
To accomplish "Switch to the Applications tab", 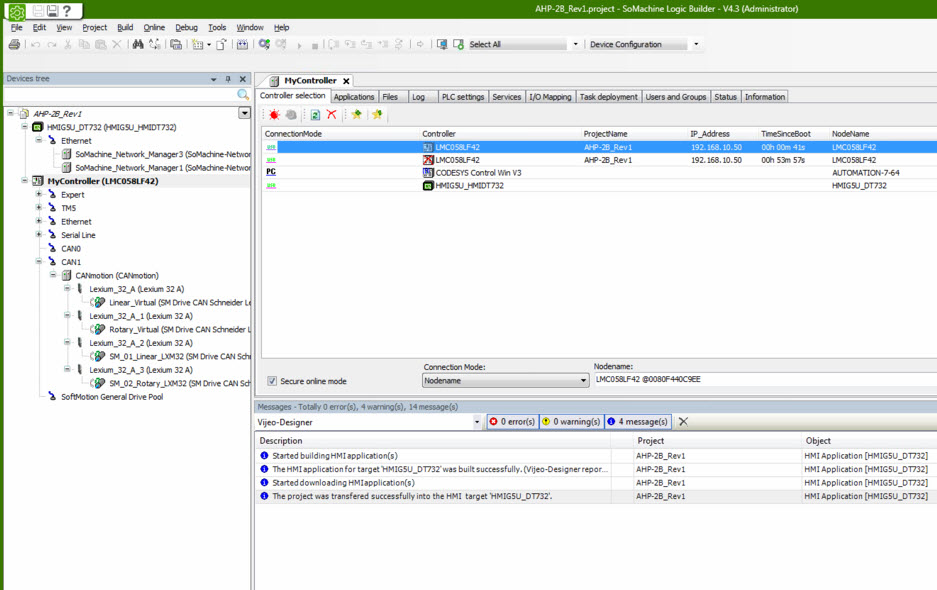I will click(354, 97).
